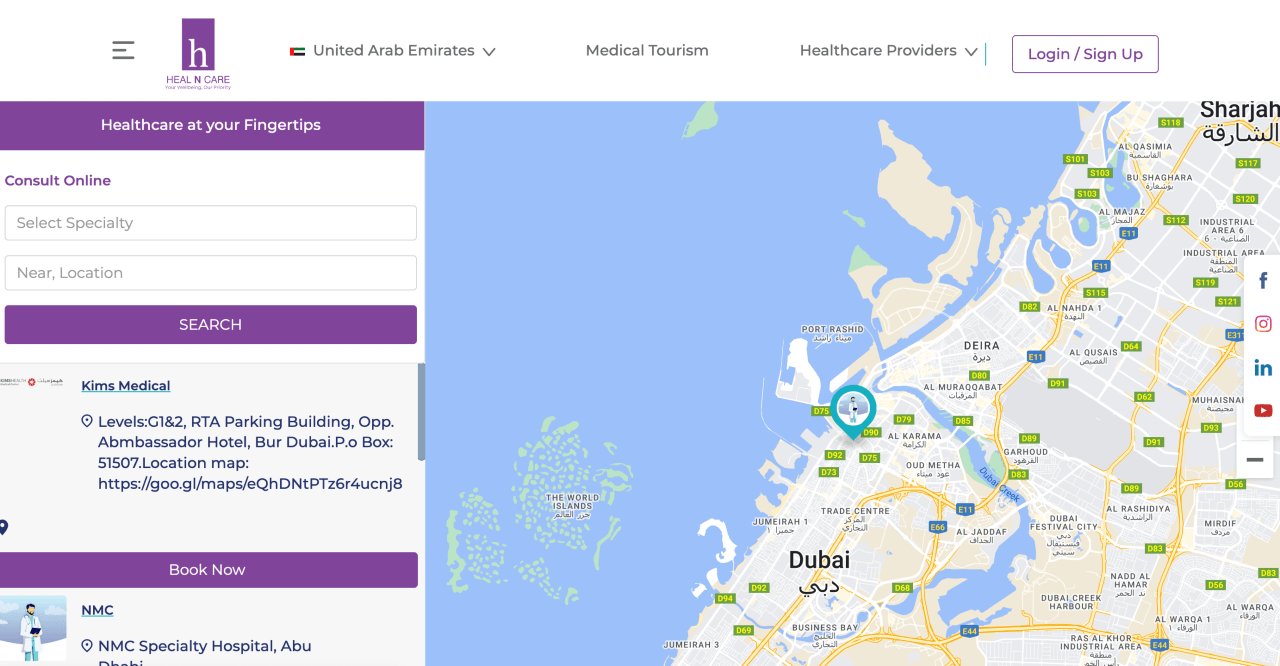The image size is (1280, 666).
Task: Open the Select Specialty field
Action: 210,223
